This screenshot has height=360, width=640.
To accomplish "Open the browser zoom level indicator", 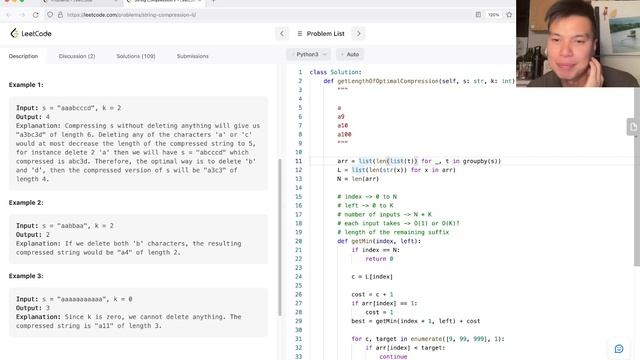I will (x=493, y=15).
